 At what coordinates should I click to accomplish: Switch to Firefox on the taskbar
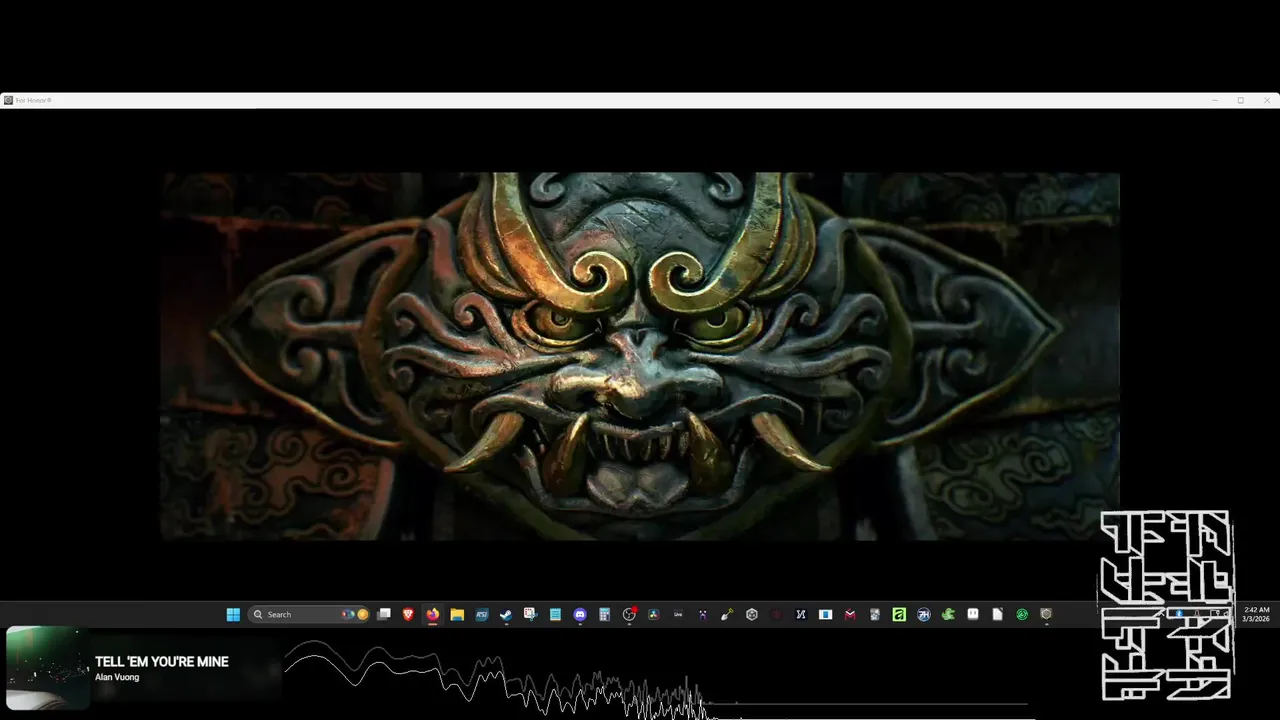coord(433,614)
